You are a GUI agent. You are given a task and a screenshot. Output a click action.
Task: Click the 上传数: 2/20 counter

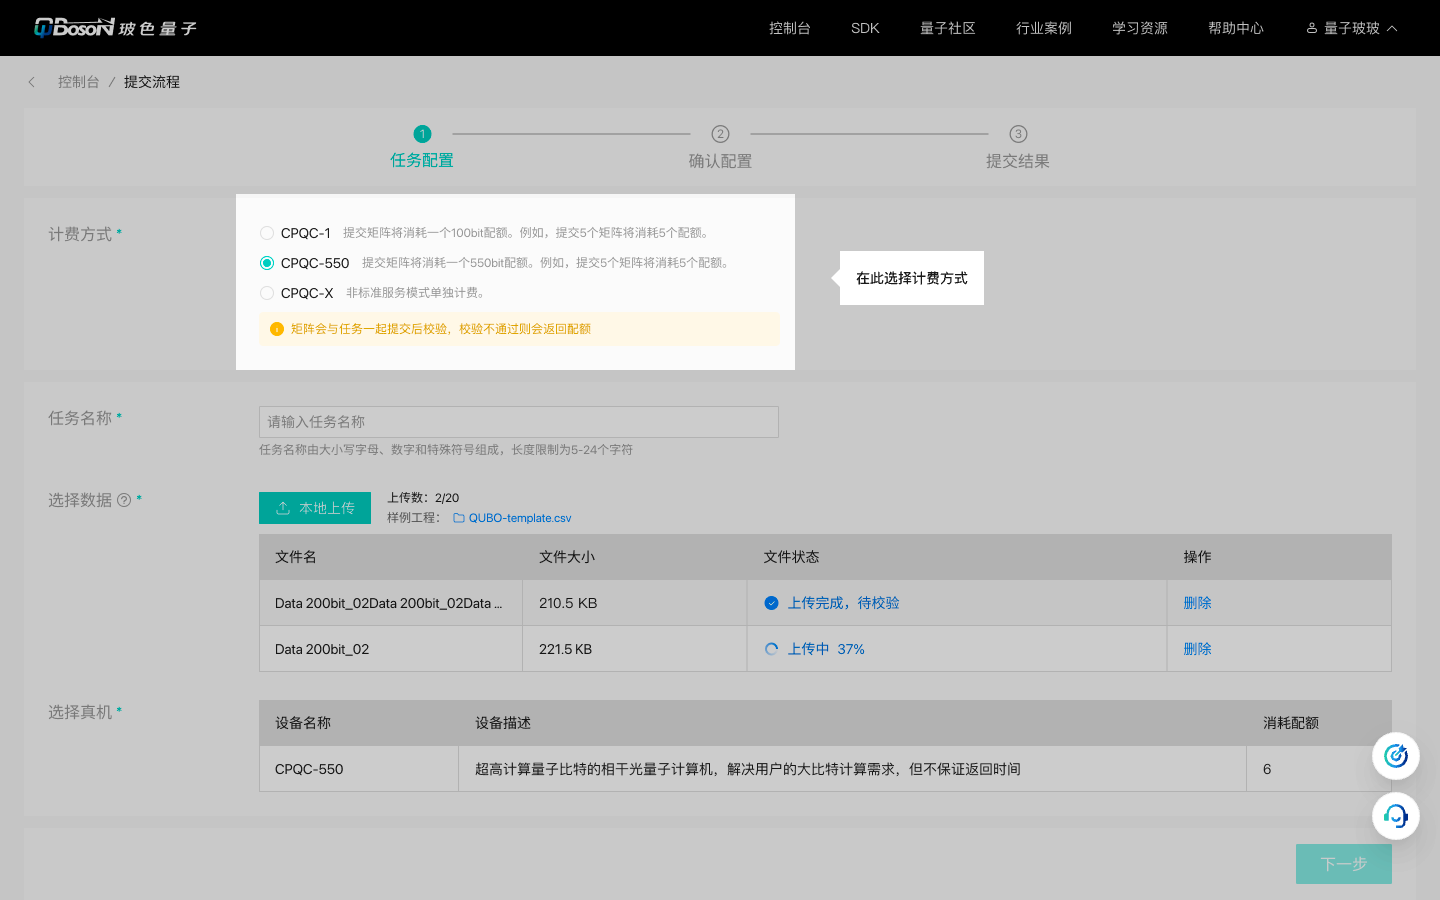pyautogui.click(x=423, y=498)
